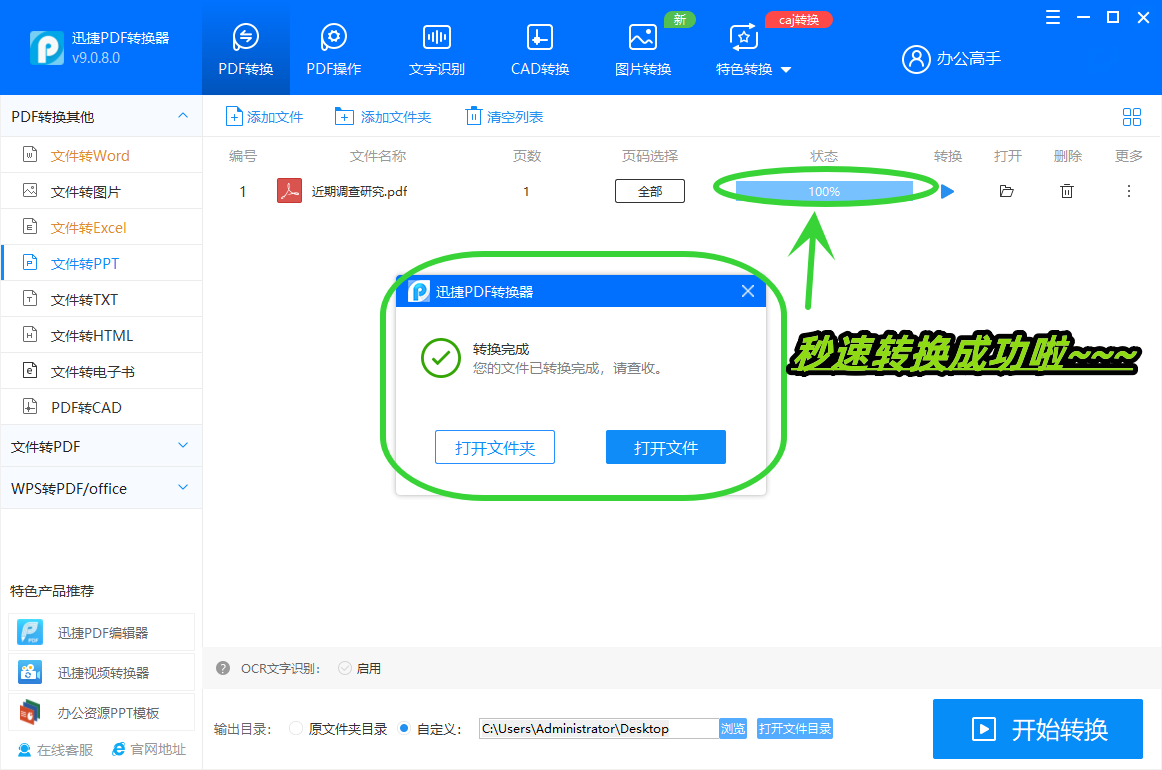The width and height of the screenshot is (1162, 770).
Task: Delete file with the trash icon
Action: click(1066, 191)
